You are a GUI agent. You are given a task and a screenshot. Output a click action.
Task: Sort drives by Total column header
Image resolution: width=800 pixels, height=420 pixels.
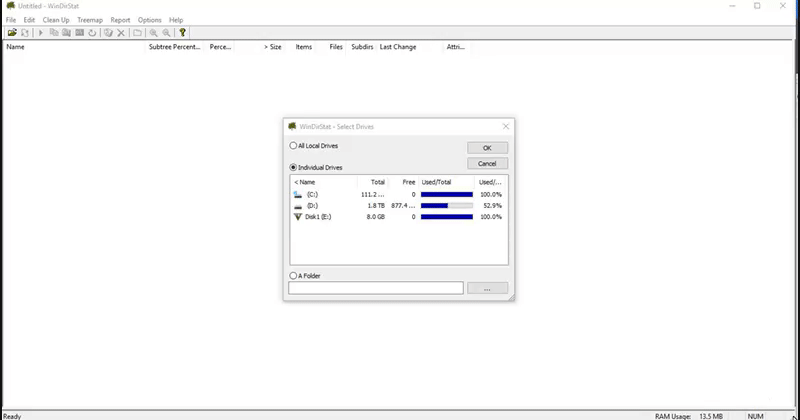tap(372, 182)
